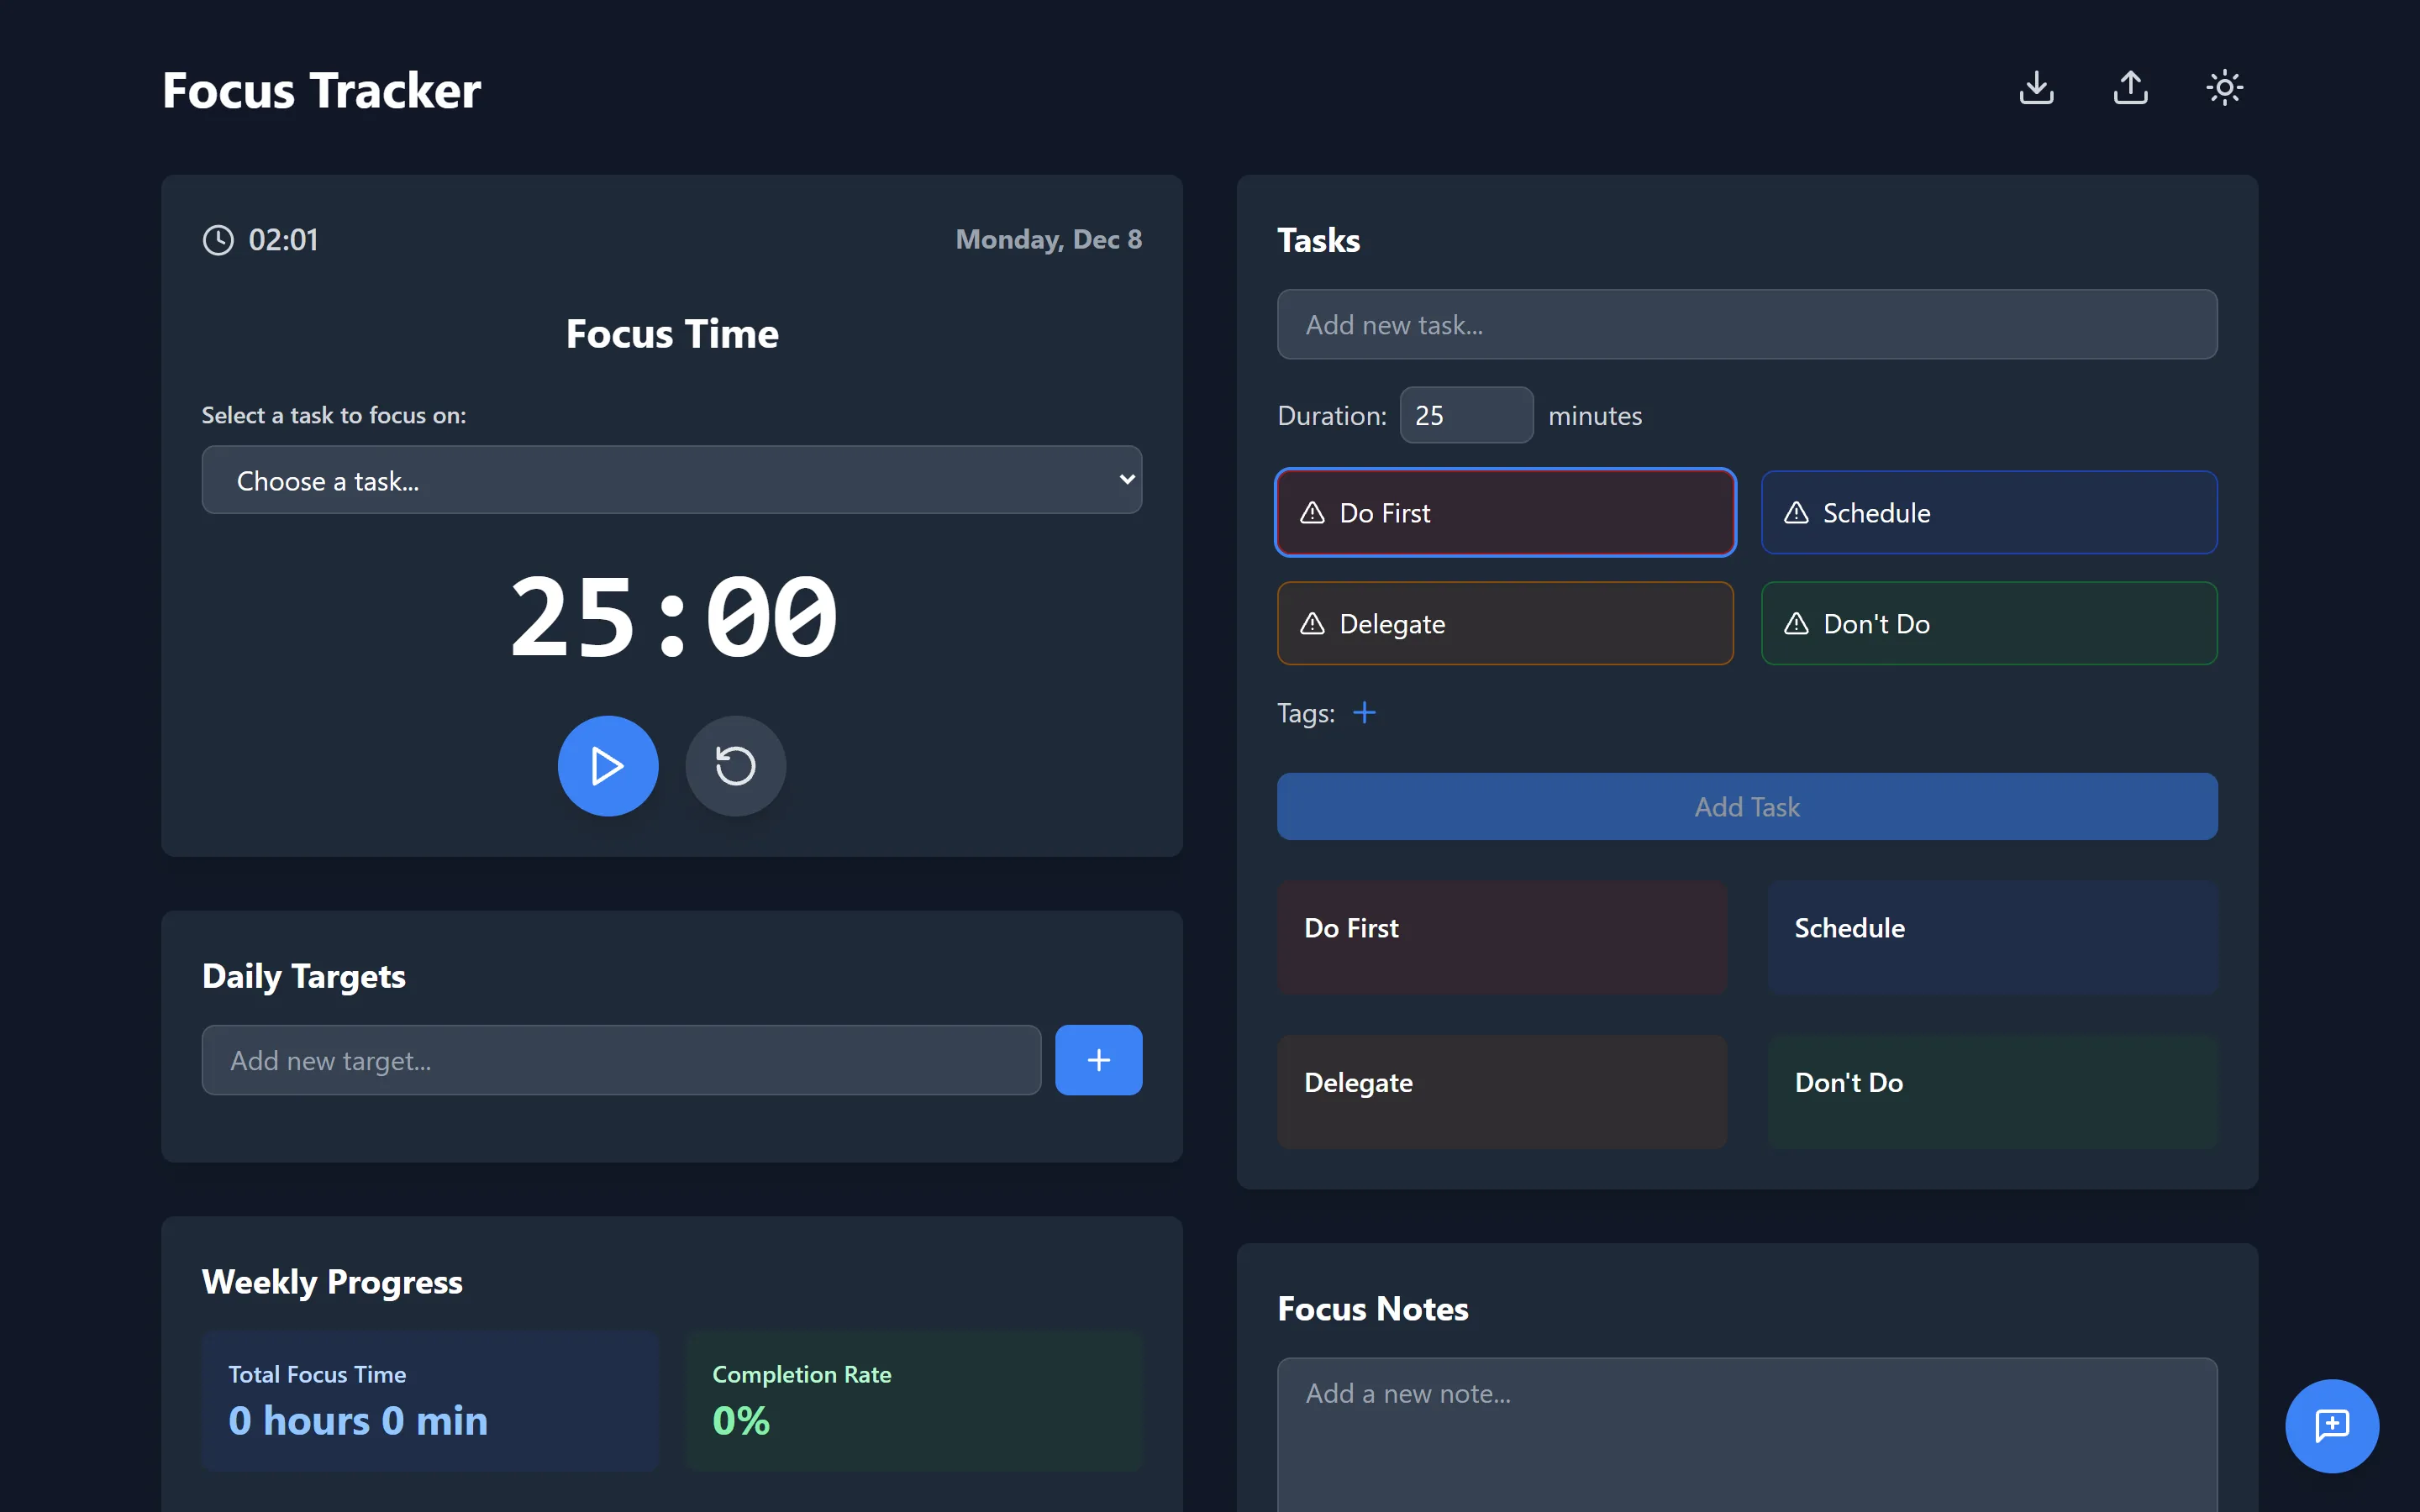
Task: Select the Delegate priority option
Action: coord(1505,624)
